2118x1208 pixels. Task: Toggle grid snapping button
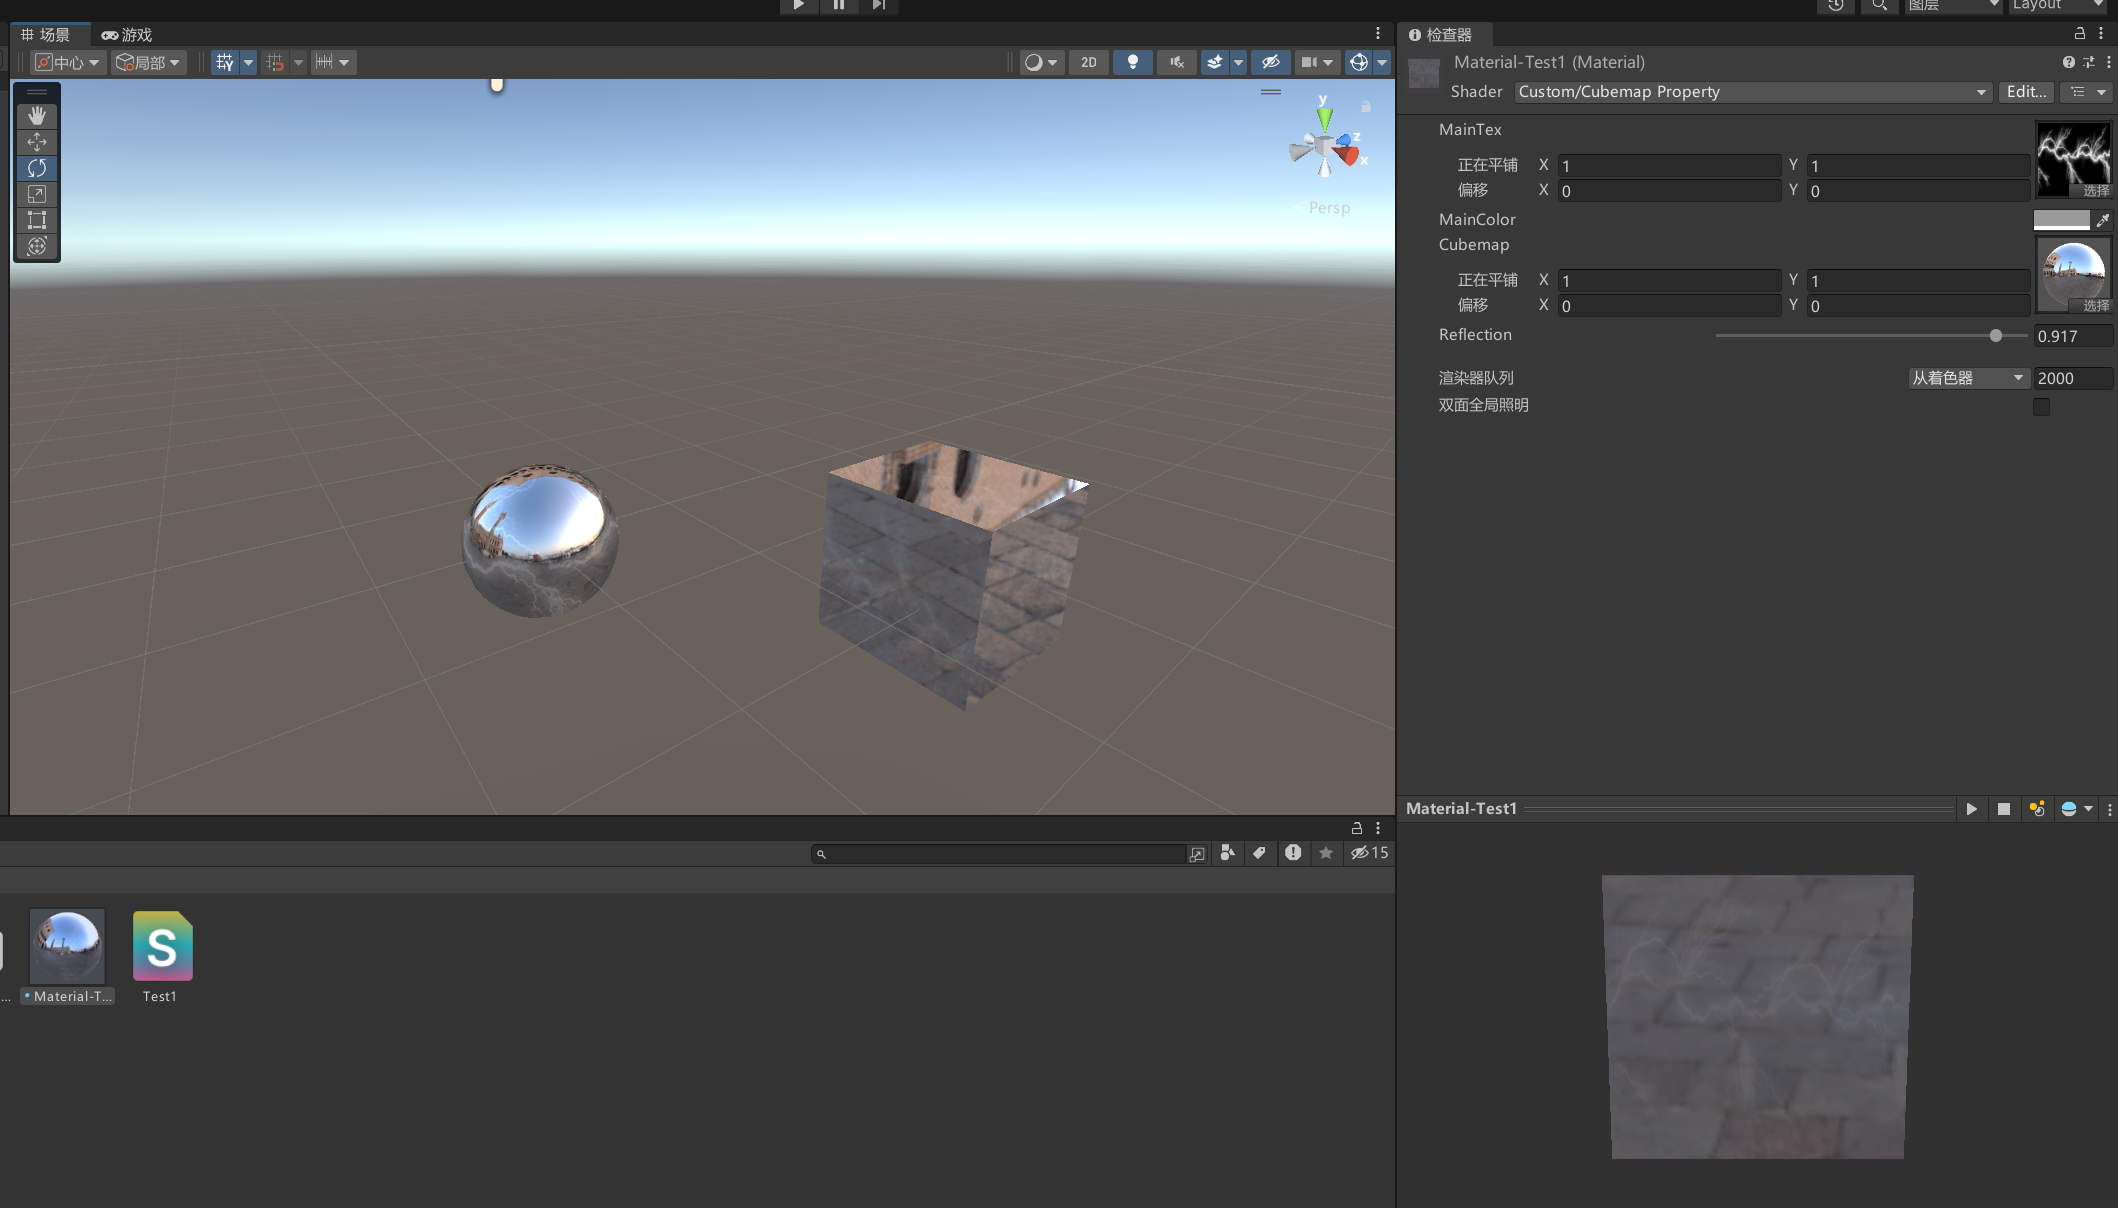click(275, 62)
